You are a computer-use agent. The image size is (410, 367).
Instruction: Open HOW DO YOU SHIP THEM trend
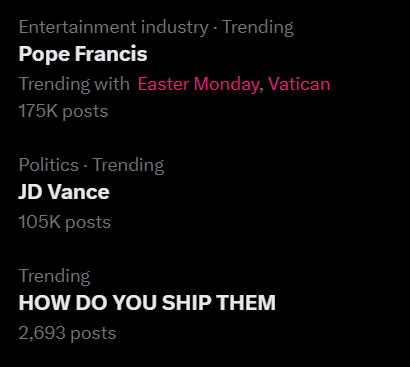(x=147, y=303)
